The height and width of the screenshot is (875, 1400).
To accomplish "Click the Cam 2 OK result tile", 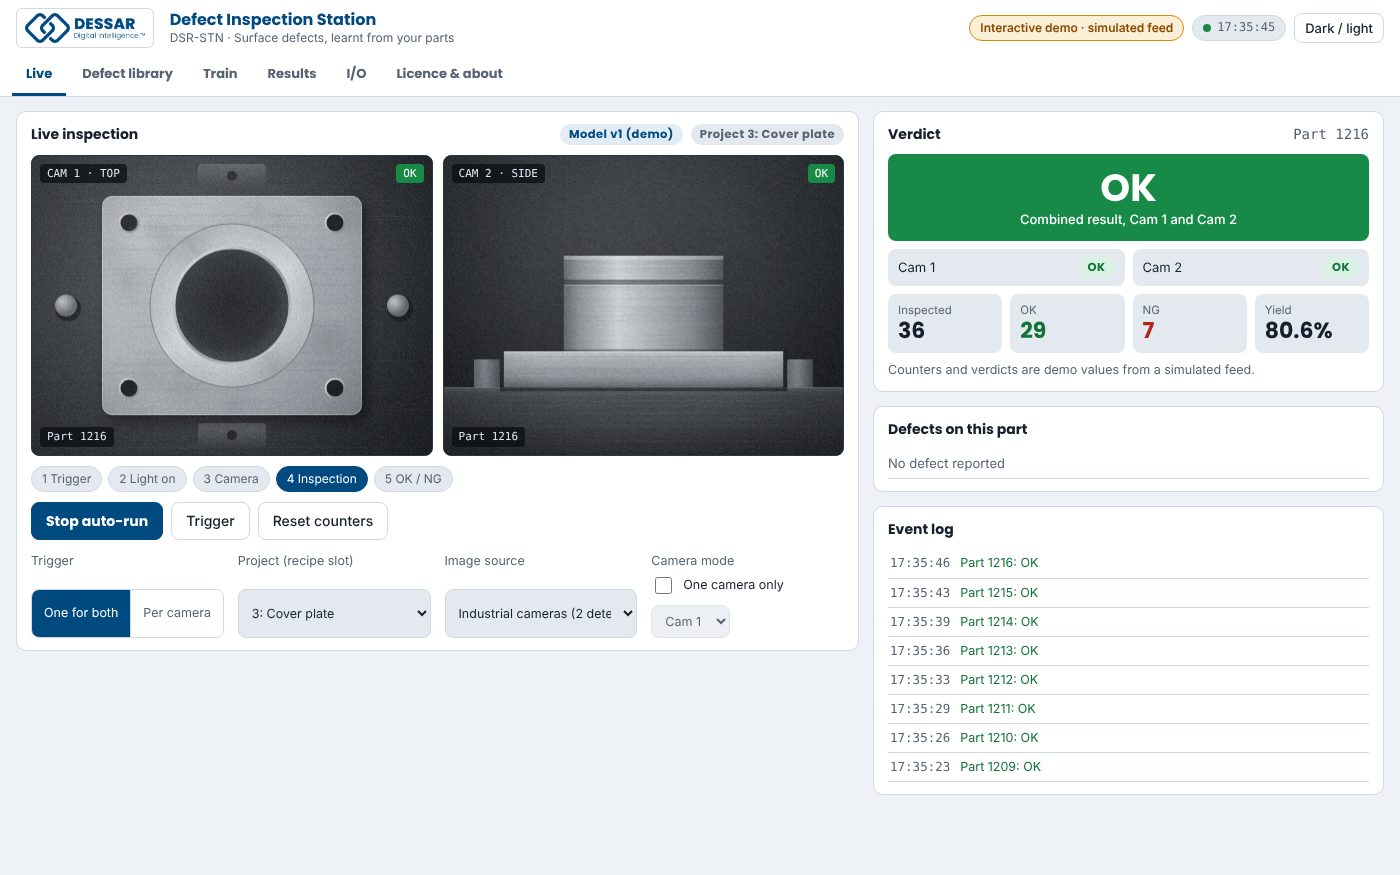I will click(1251, 267).
